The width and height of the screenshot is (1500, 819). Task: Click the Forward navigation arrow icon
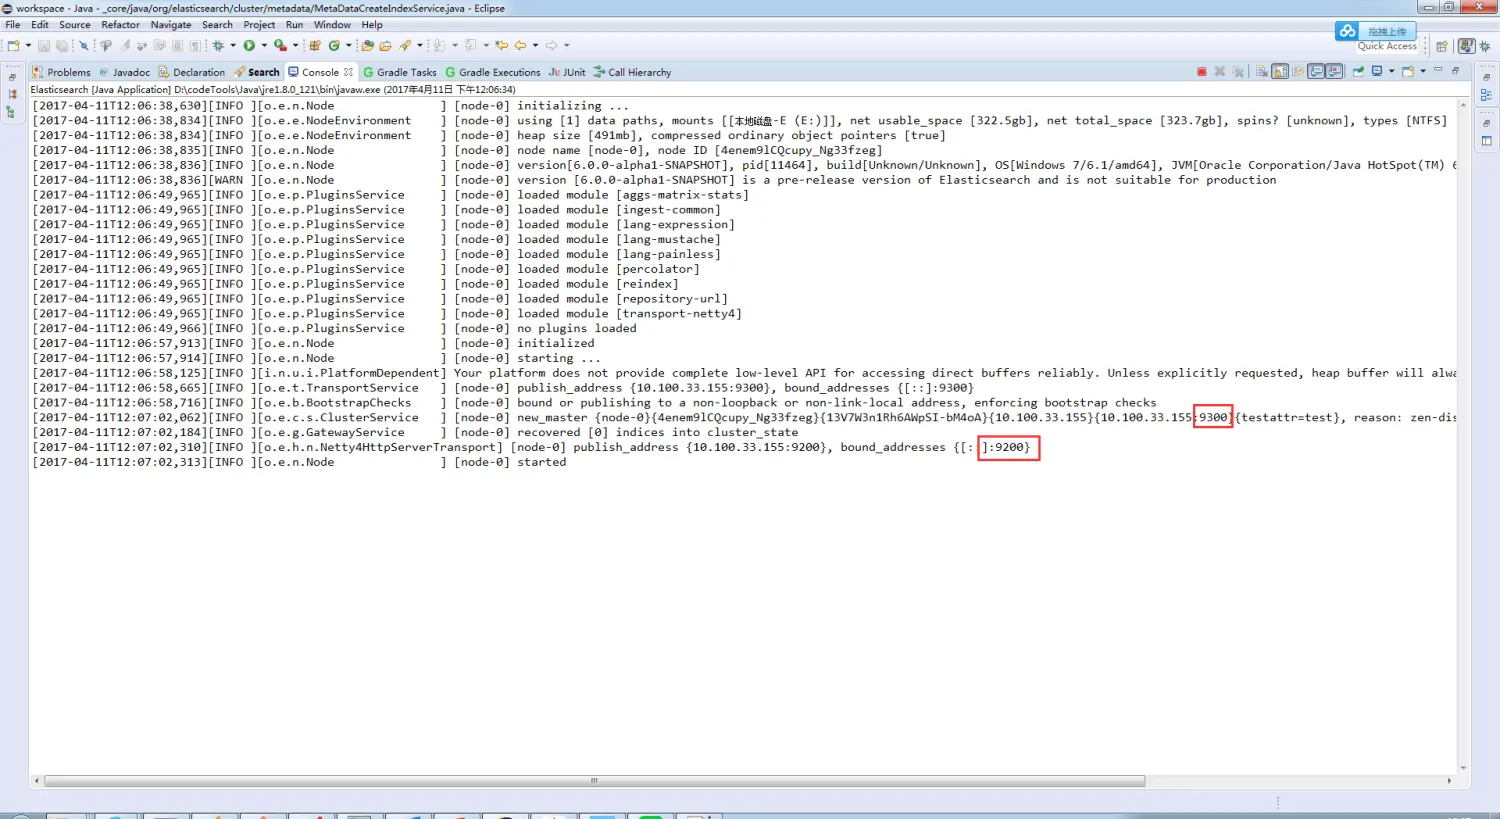pyautogui.click(x=551, y=45)
